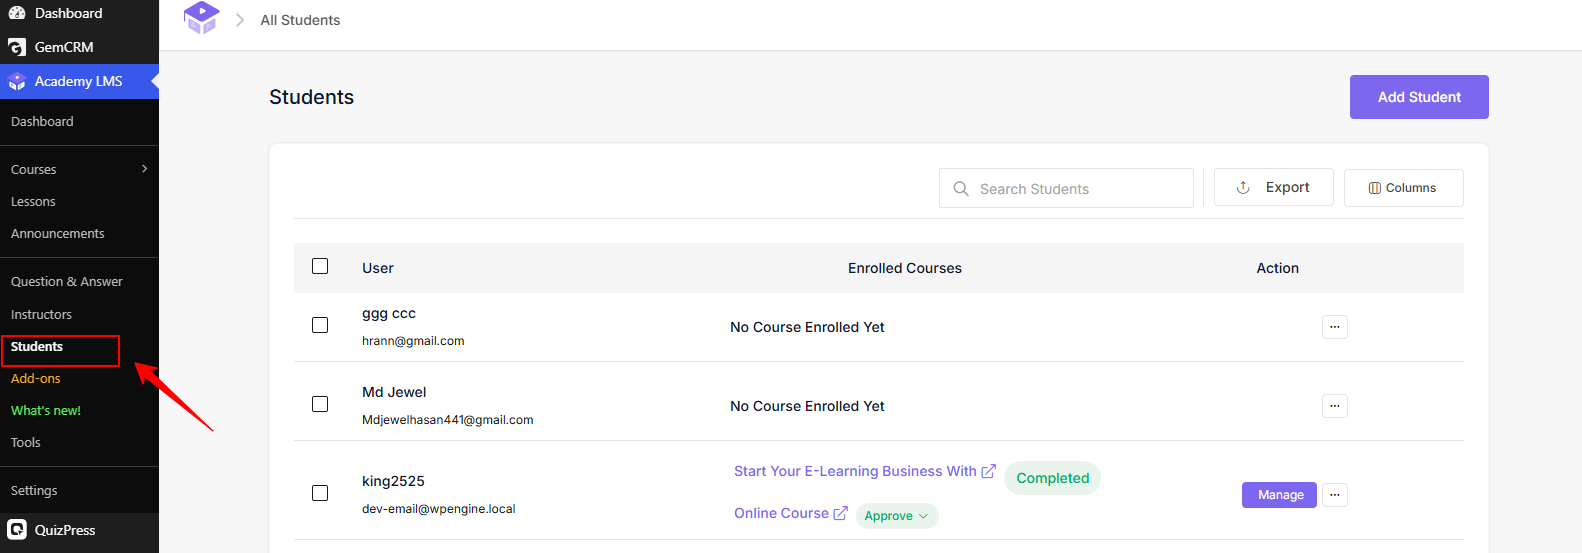Viewport: 1582px width, 553px height.
Task: Toggle the select-all students checkbox
Action: [x=320, y=266]
